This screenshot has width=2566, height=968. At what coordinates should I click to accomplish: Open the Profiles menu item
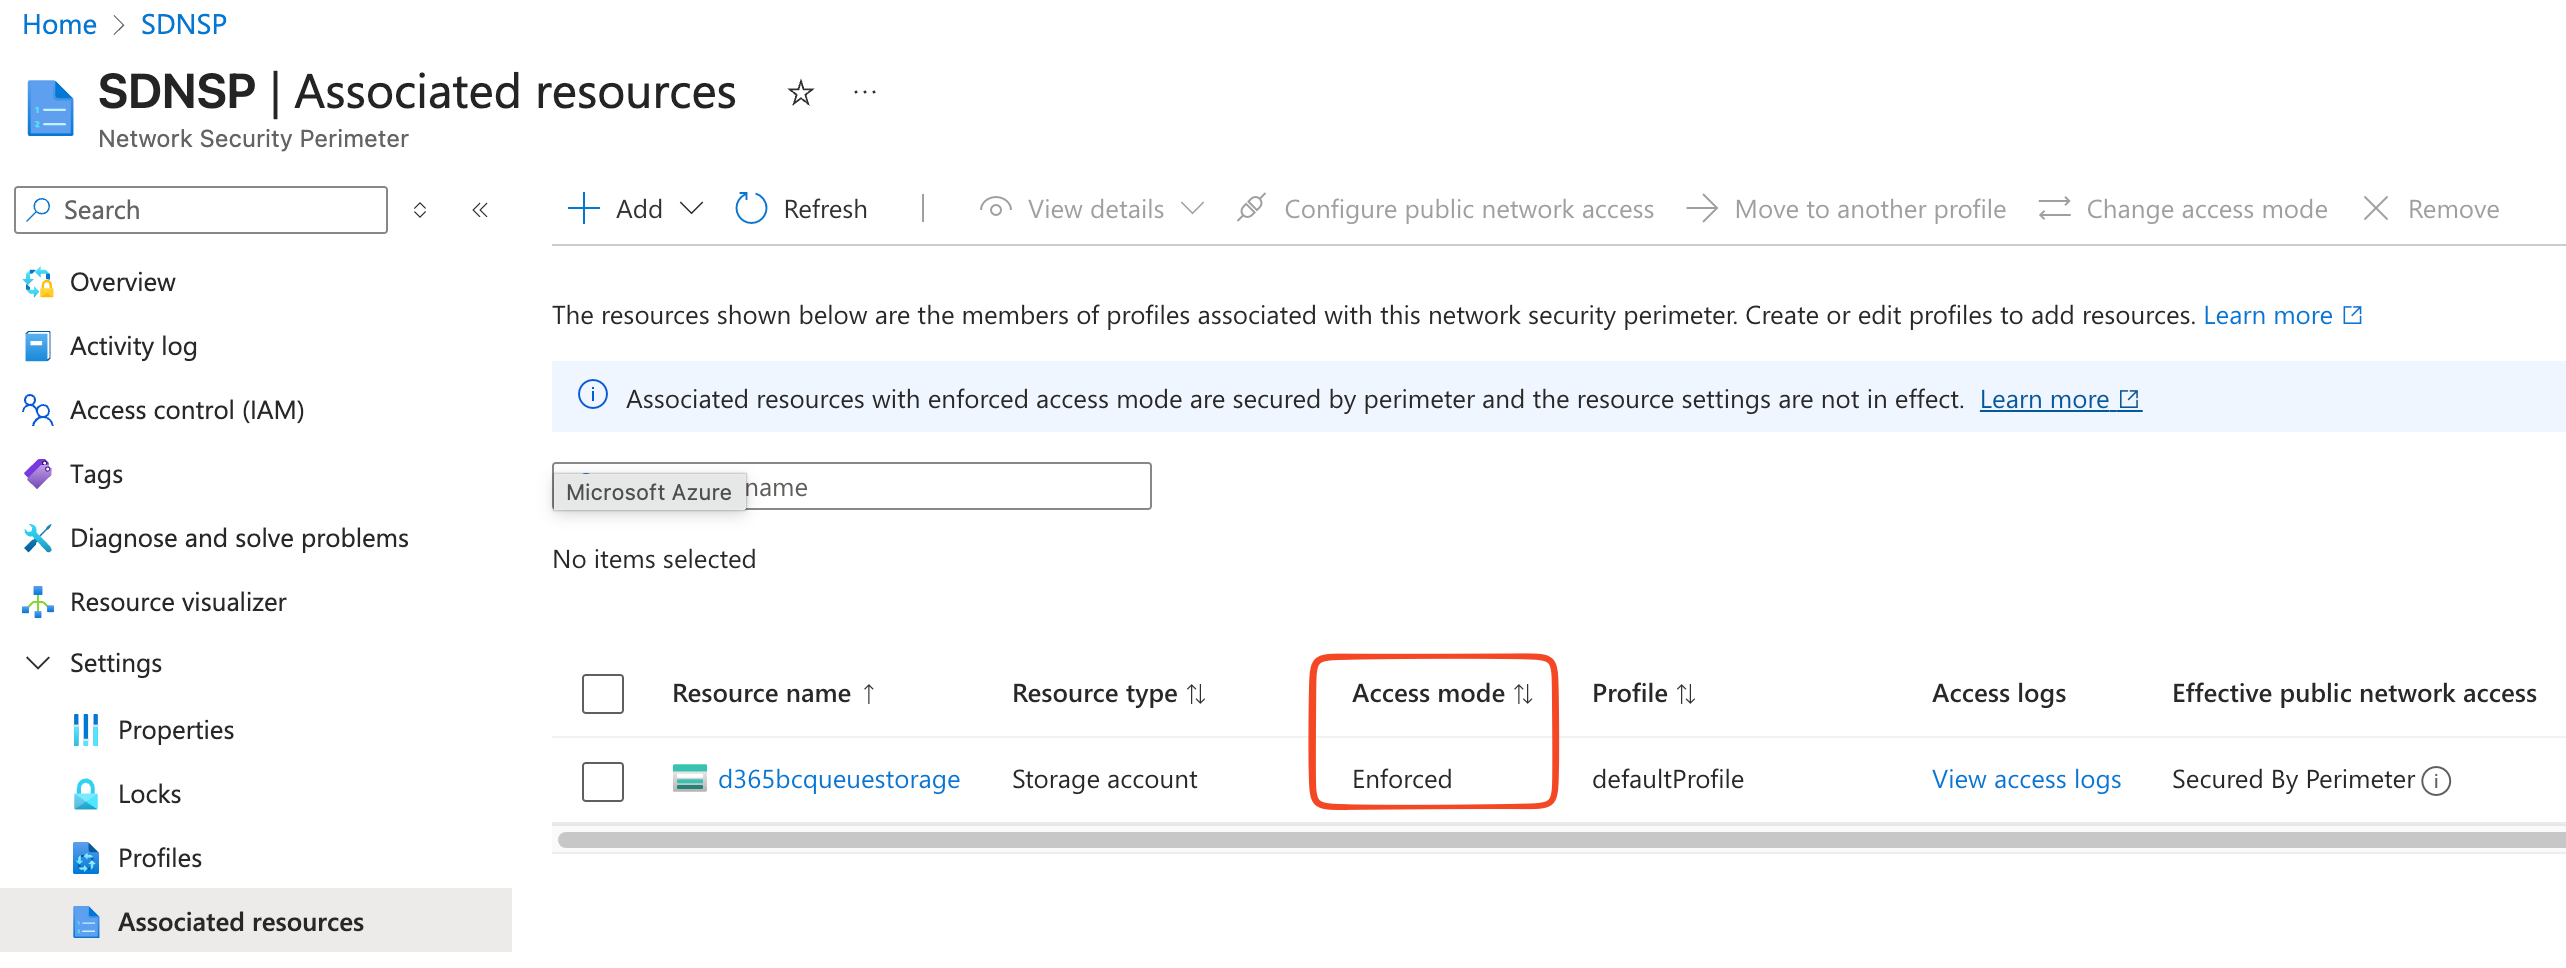pos(159,858)
